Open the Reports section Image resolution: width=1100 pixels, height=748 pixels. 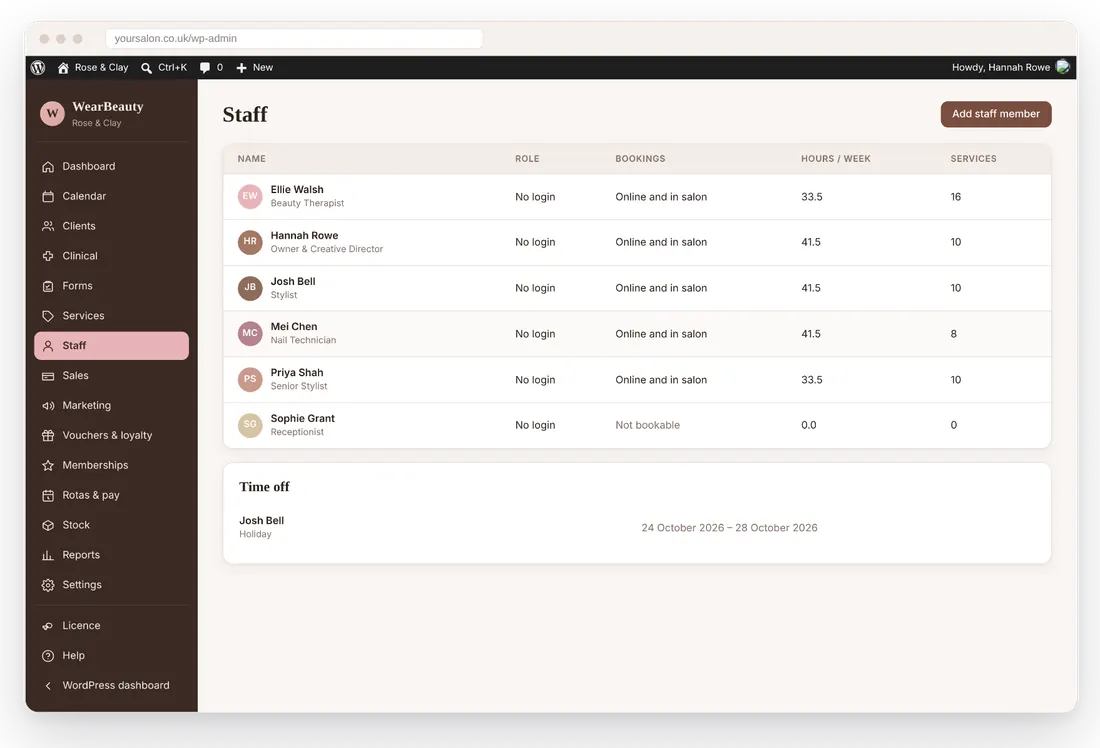coord(112,555)
